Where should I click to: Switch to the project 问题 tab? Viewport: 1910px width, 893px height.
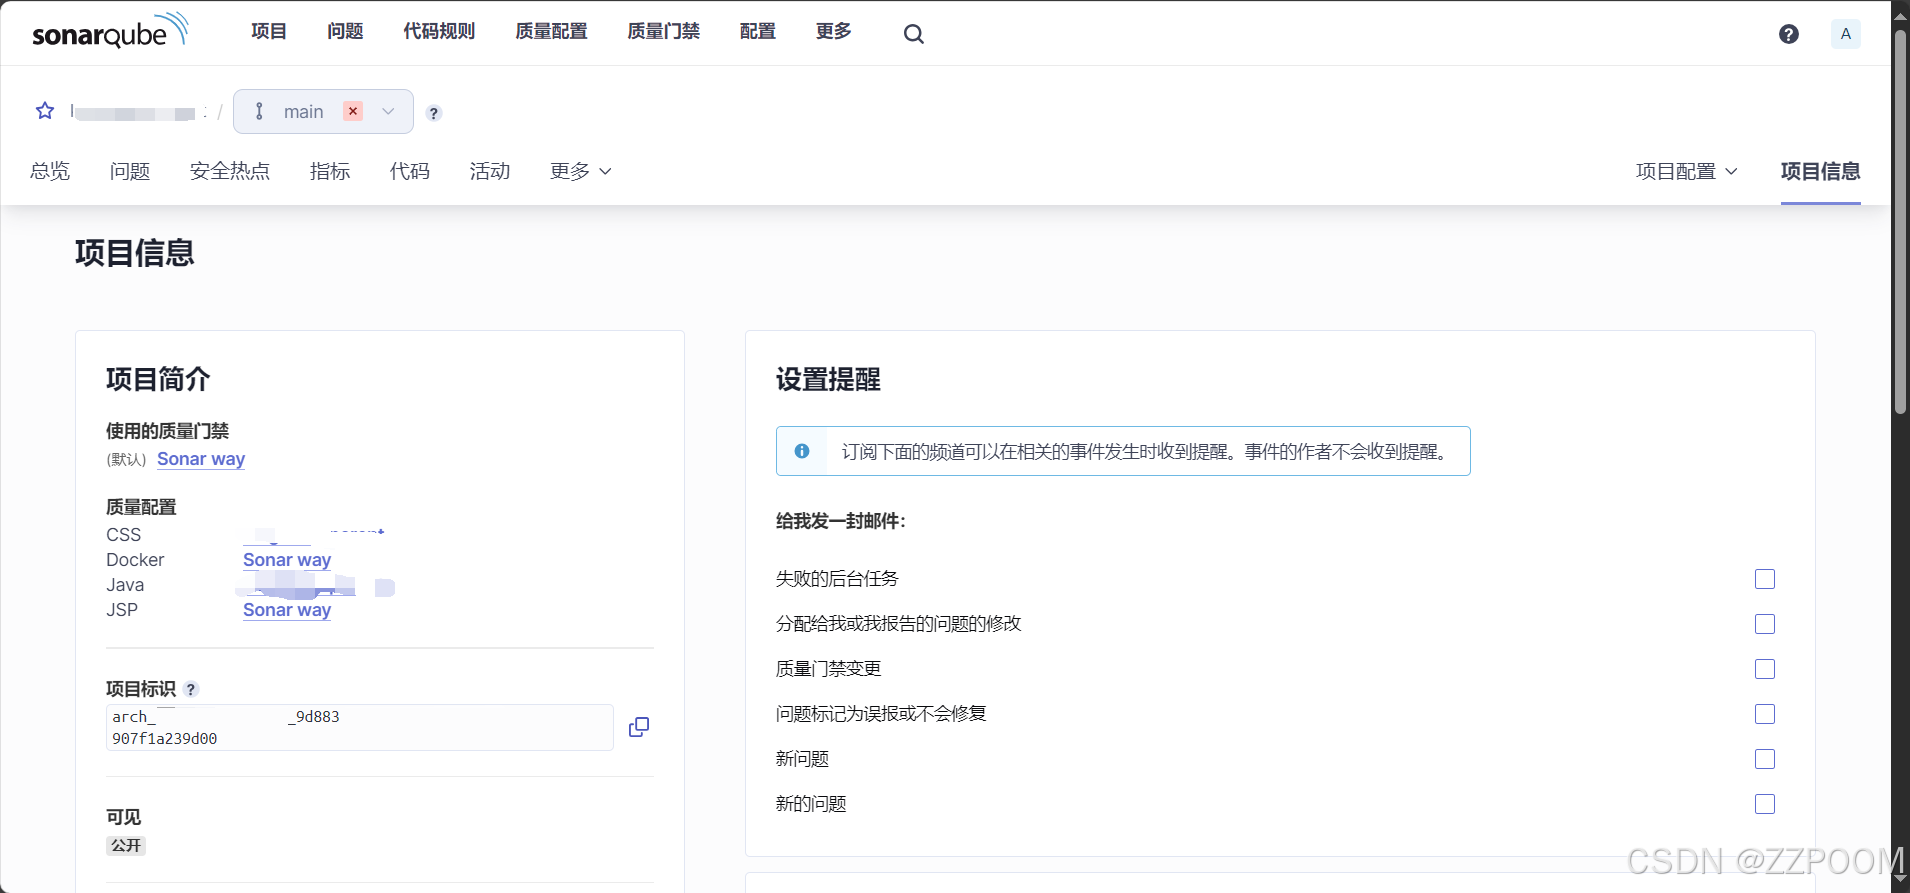pos(130,172)
